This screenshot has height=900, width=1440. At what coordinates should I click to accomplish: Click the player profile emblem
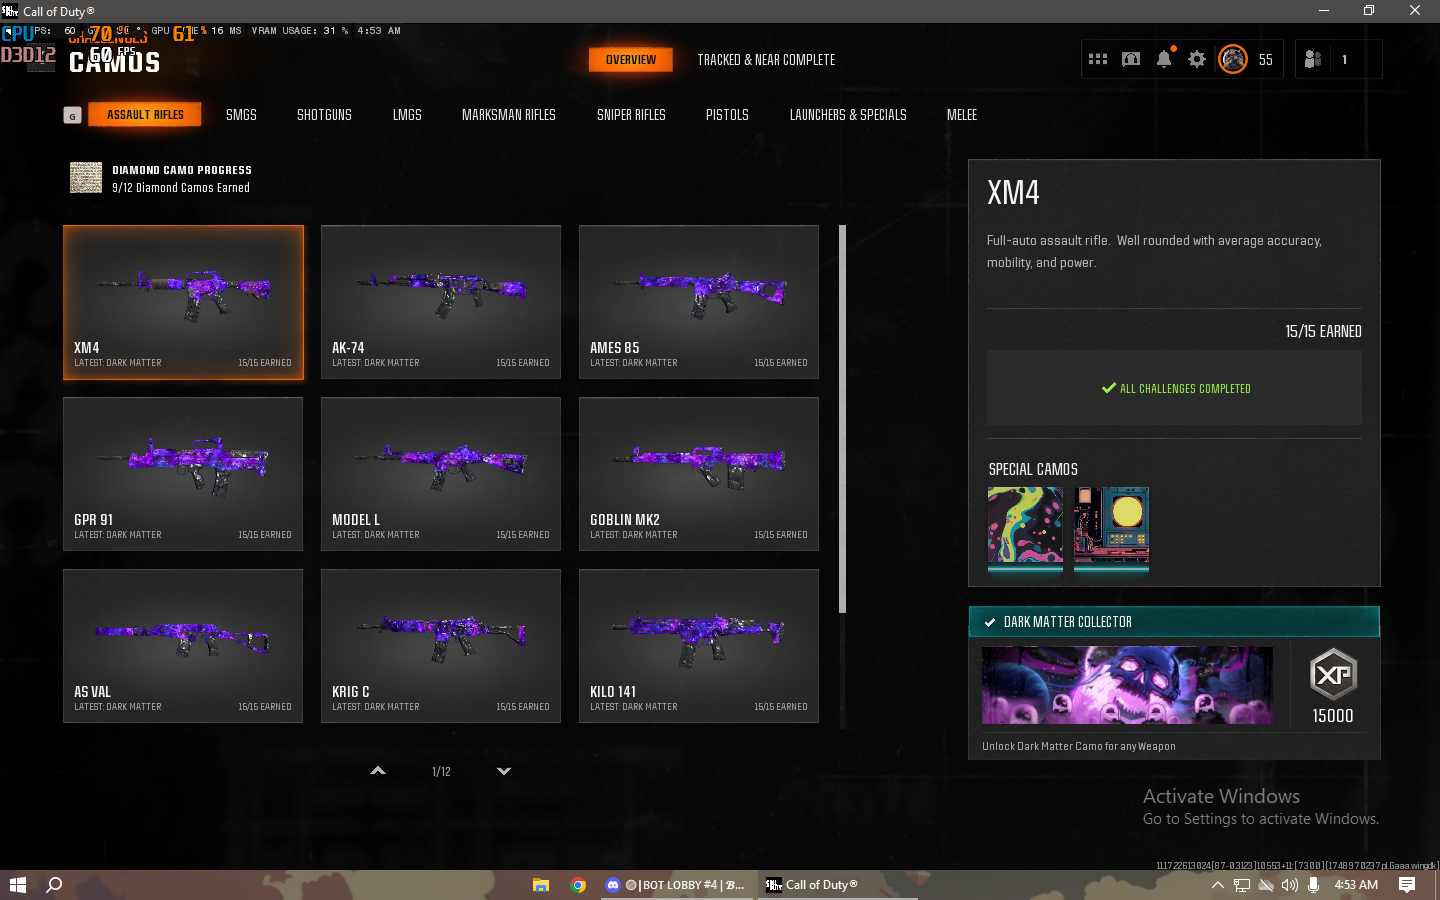(1233, 59)
